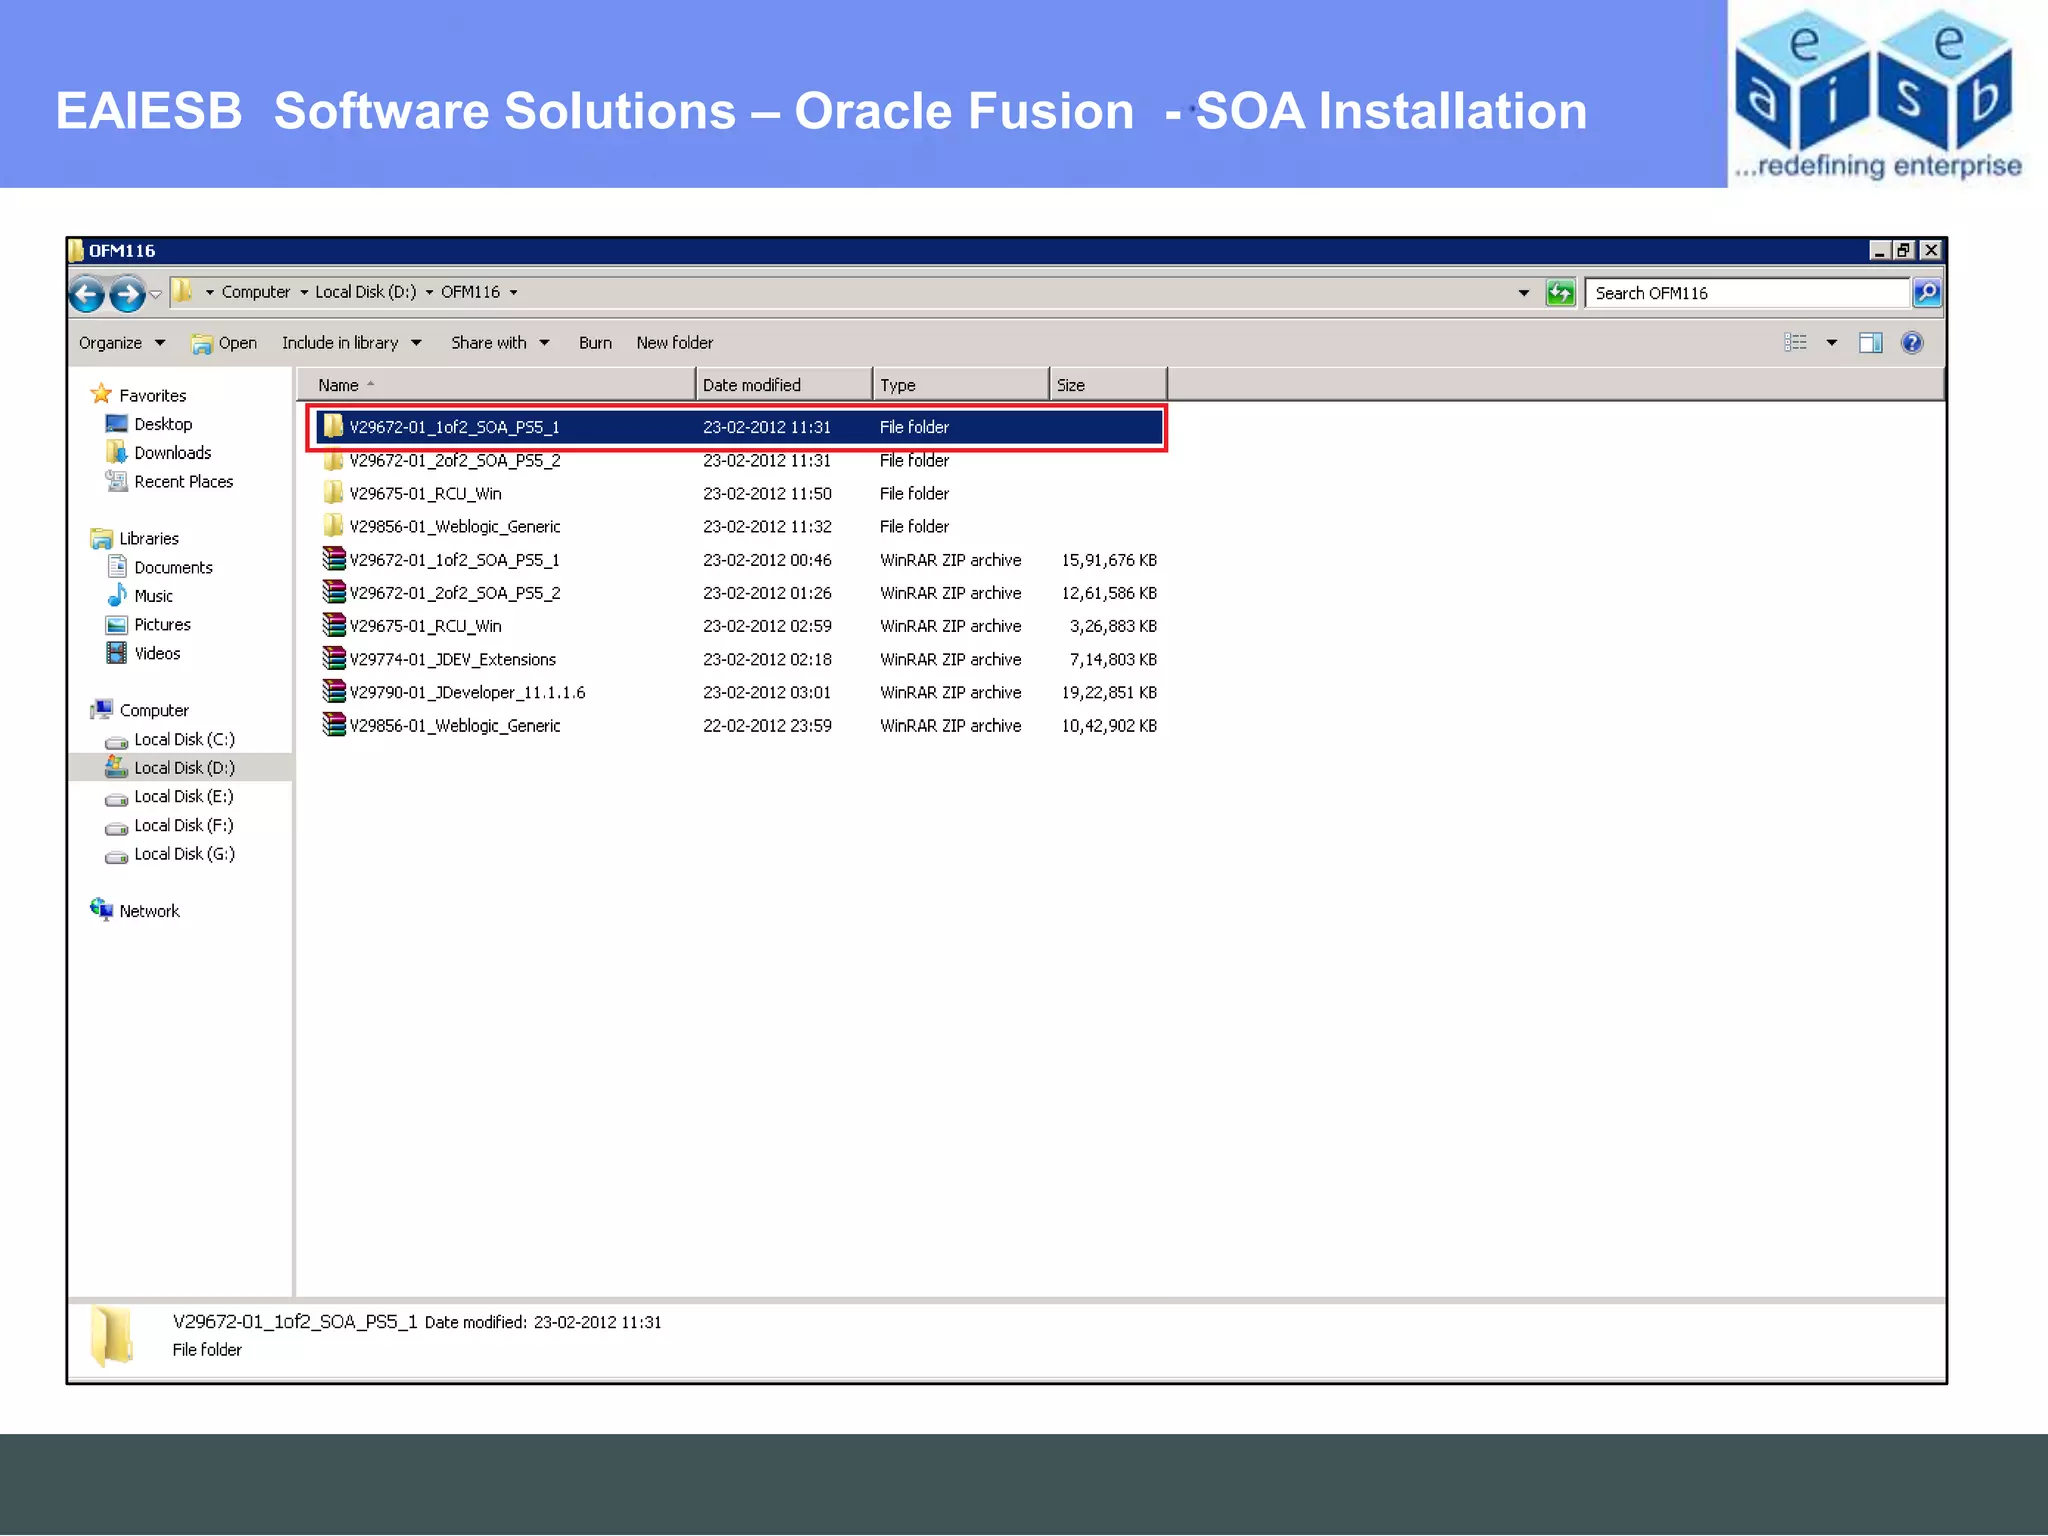The width and height of the screenshot is (2048, 1536).
Task: Go forward with the Forward arrow button
Action: [x=127, y=294]
